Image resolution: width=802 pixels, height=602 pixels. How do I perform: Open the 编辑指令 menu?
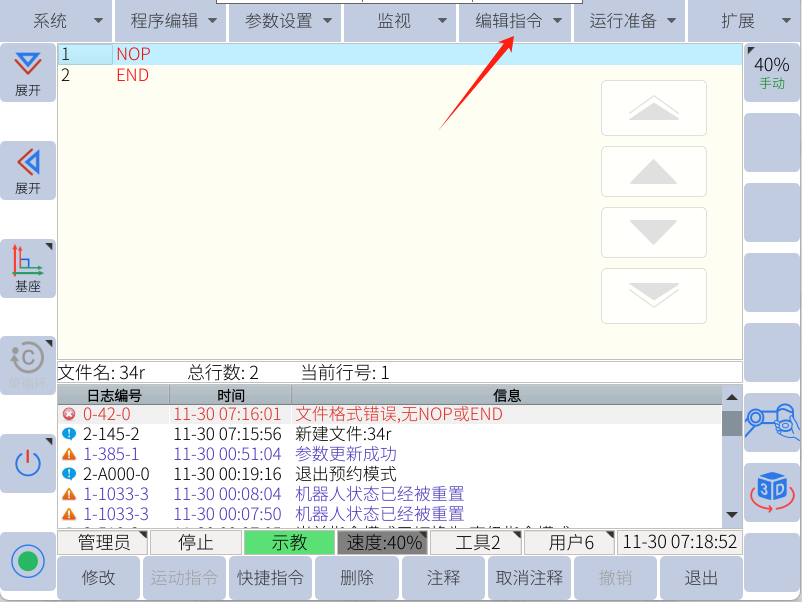coord(516,21)
